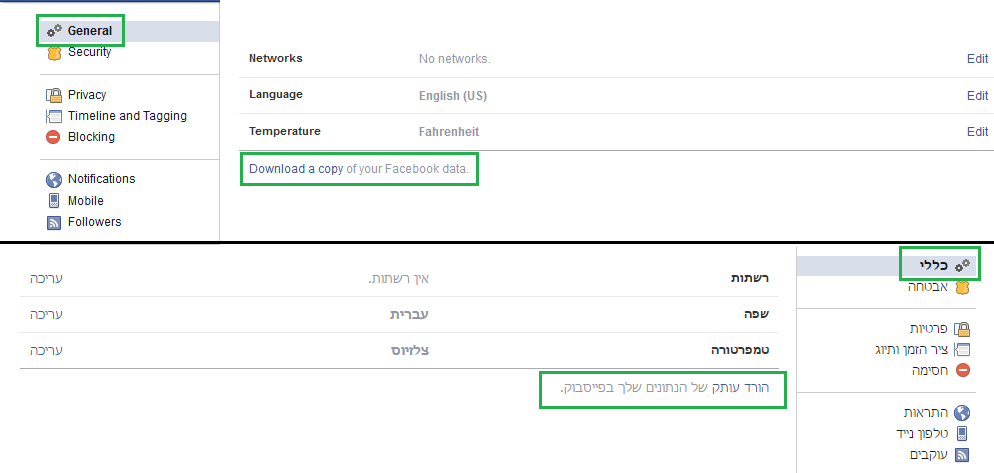994x473 pixels.
Task: Click Hebrew edit (עריכה) for language row
Action: pos(41,314)
